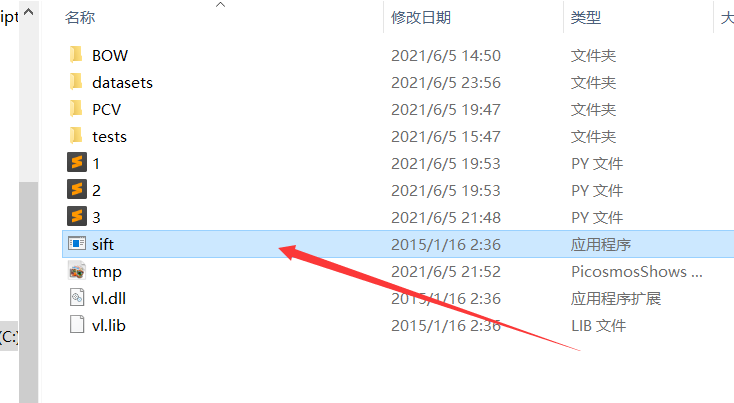
Task: Click the navigation pane scrollbar thumb
Action: [29, 292]
